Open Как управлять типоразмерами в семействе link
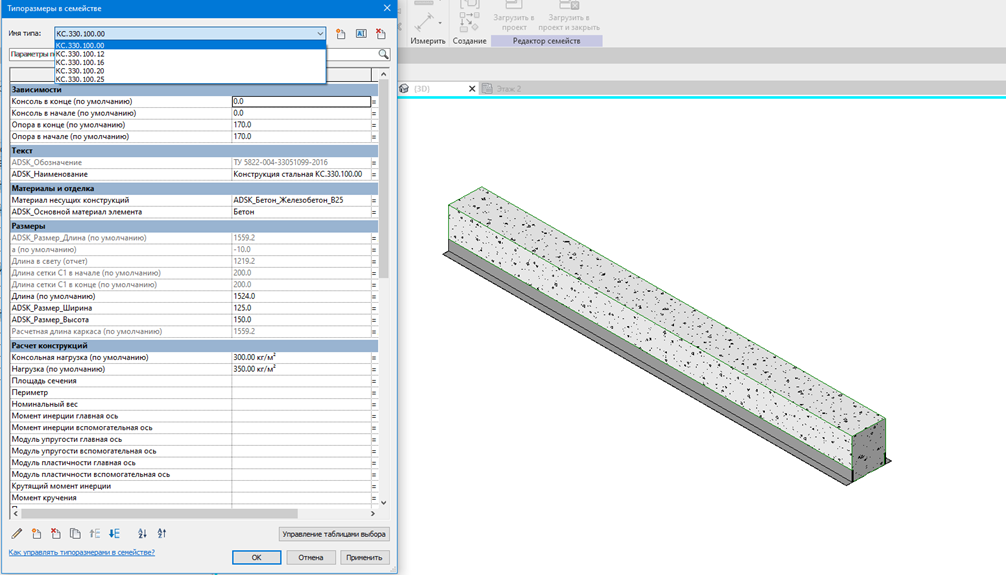 pos(81,552)
